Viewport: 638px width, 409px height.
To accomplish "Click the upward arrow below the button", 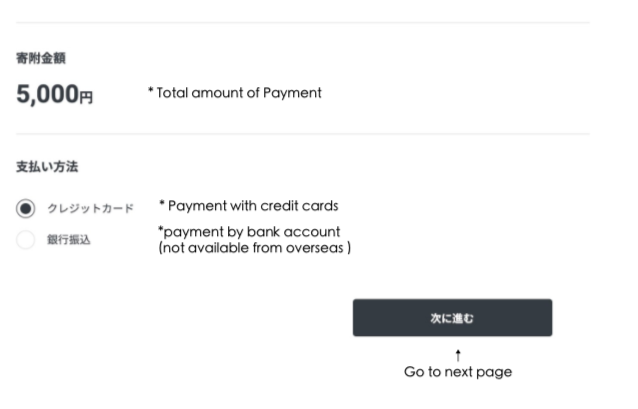I will click(x=458, y=355).
